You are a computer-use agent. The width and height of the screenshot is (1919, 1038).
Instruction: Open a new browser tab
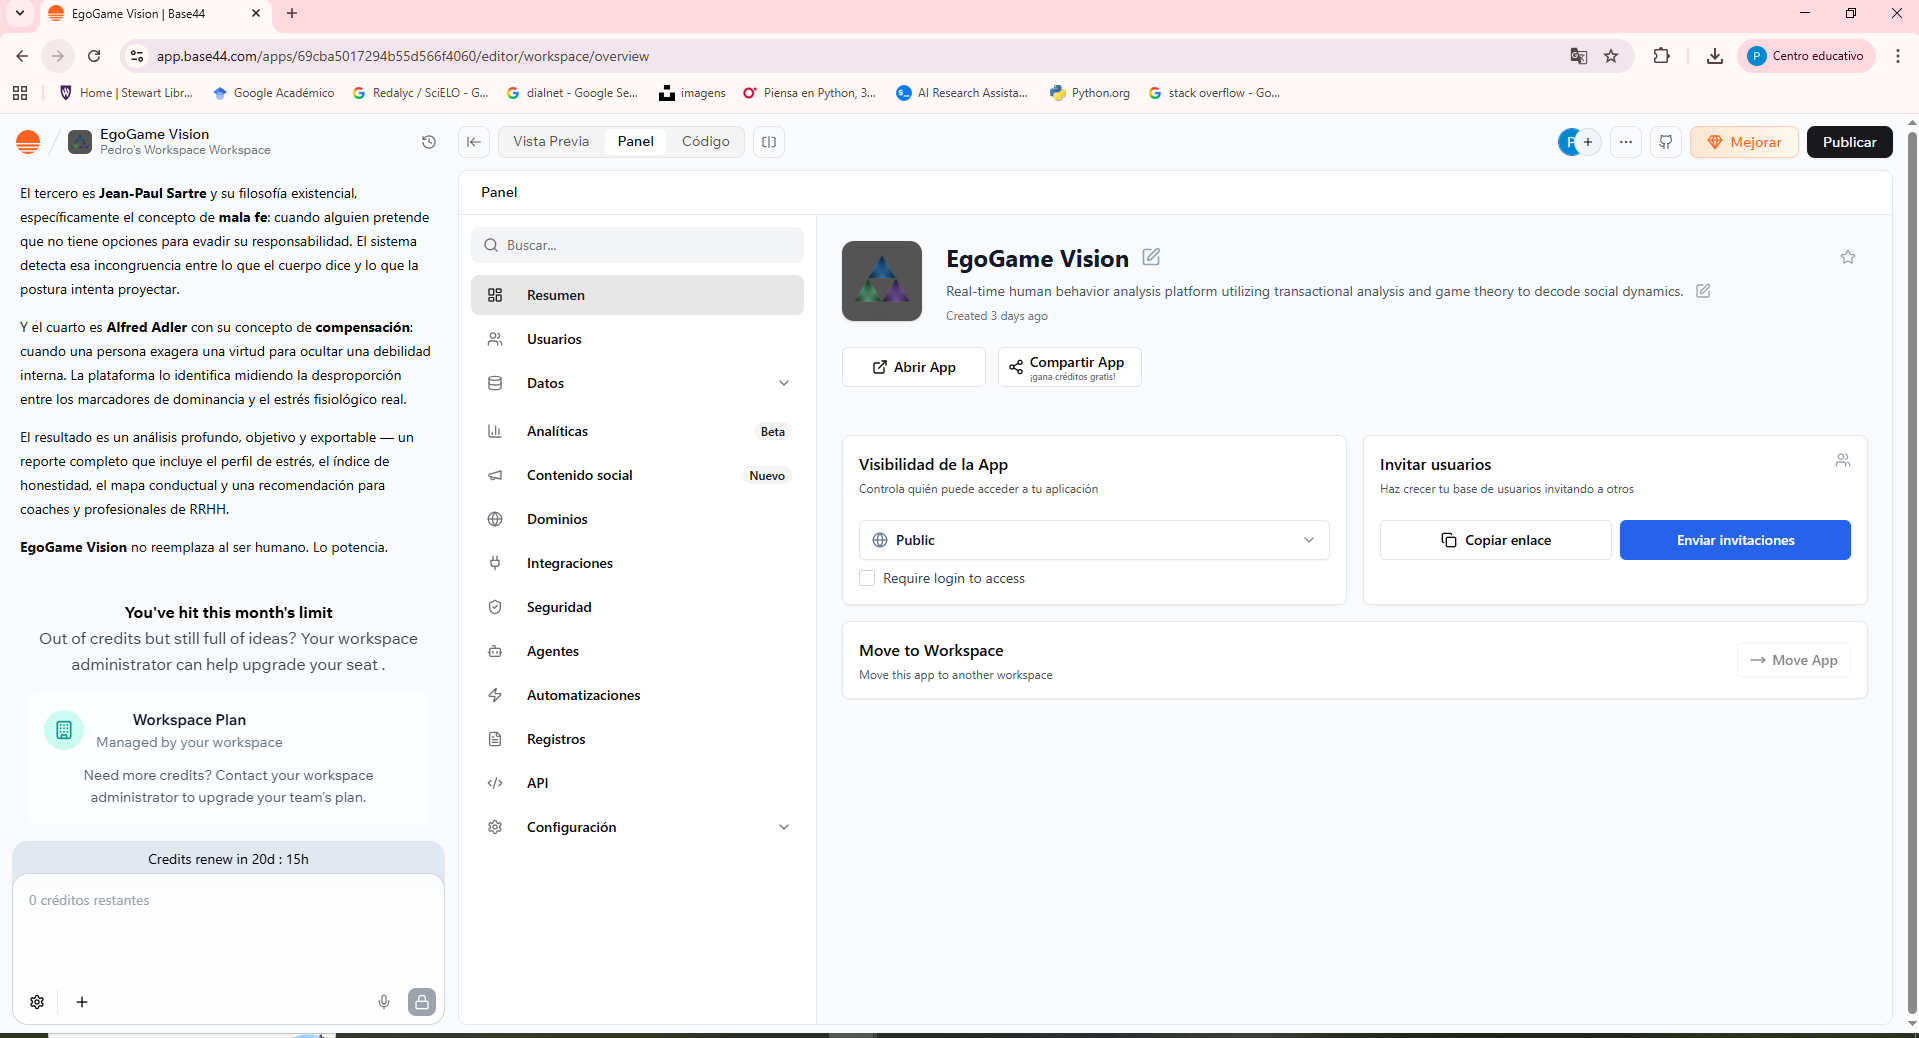292,13
